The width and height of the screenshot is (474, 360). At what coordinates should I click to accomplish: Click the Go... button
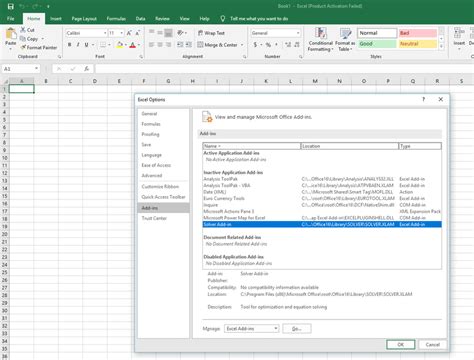coord(297,329)
